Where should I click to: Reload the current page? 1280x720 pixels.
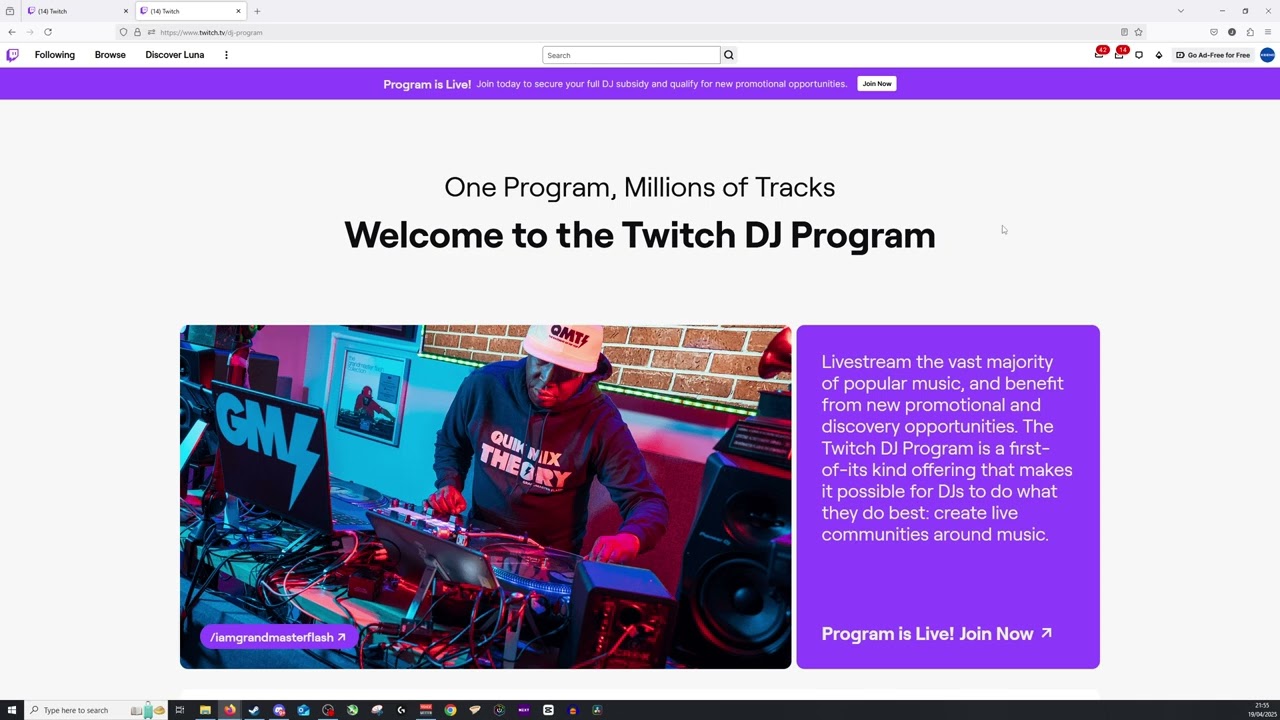pyautogui.click(x=47, y=32)
